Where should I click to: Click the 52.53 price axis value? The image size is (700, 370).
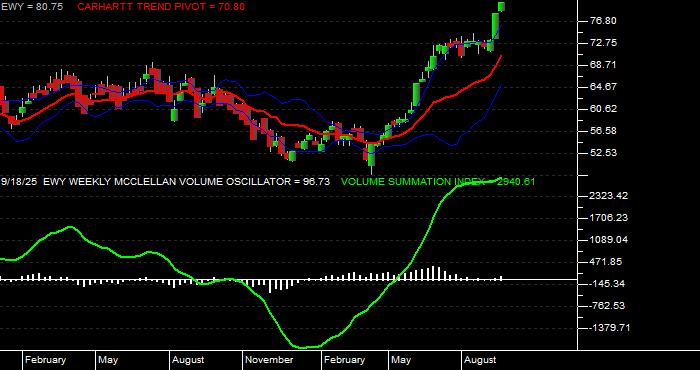[604, 153]
